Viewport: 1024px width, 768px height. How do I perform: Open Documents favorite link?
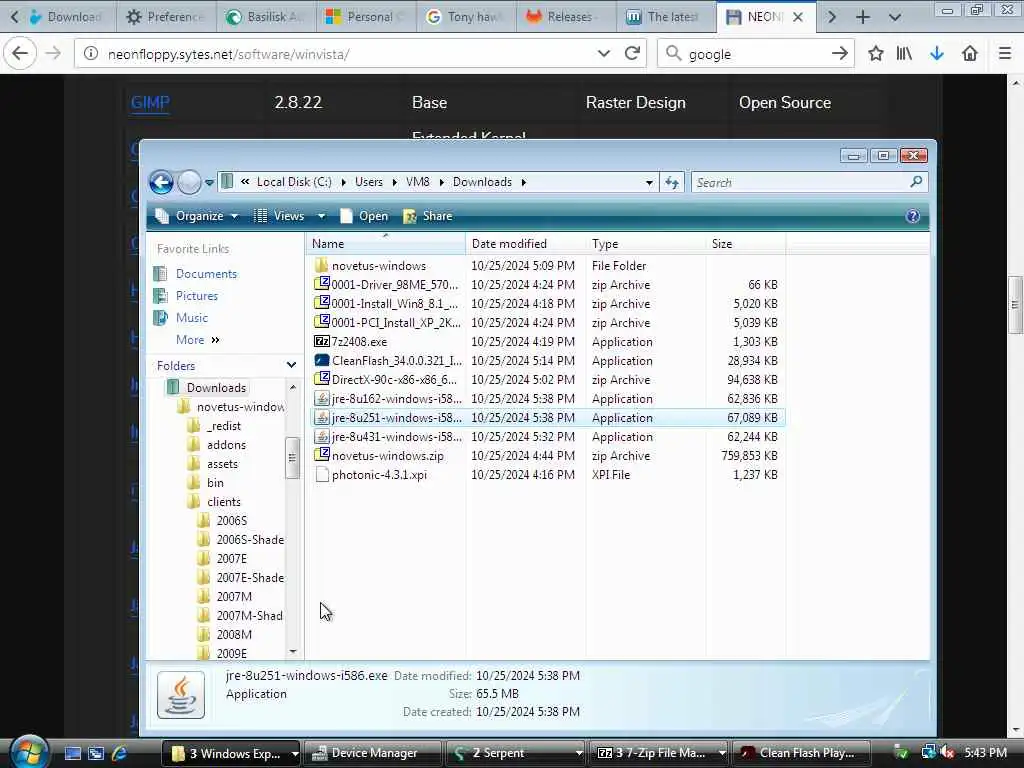coord(206,274)
